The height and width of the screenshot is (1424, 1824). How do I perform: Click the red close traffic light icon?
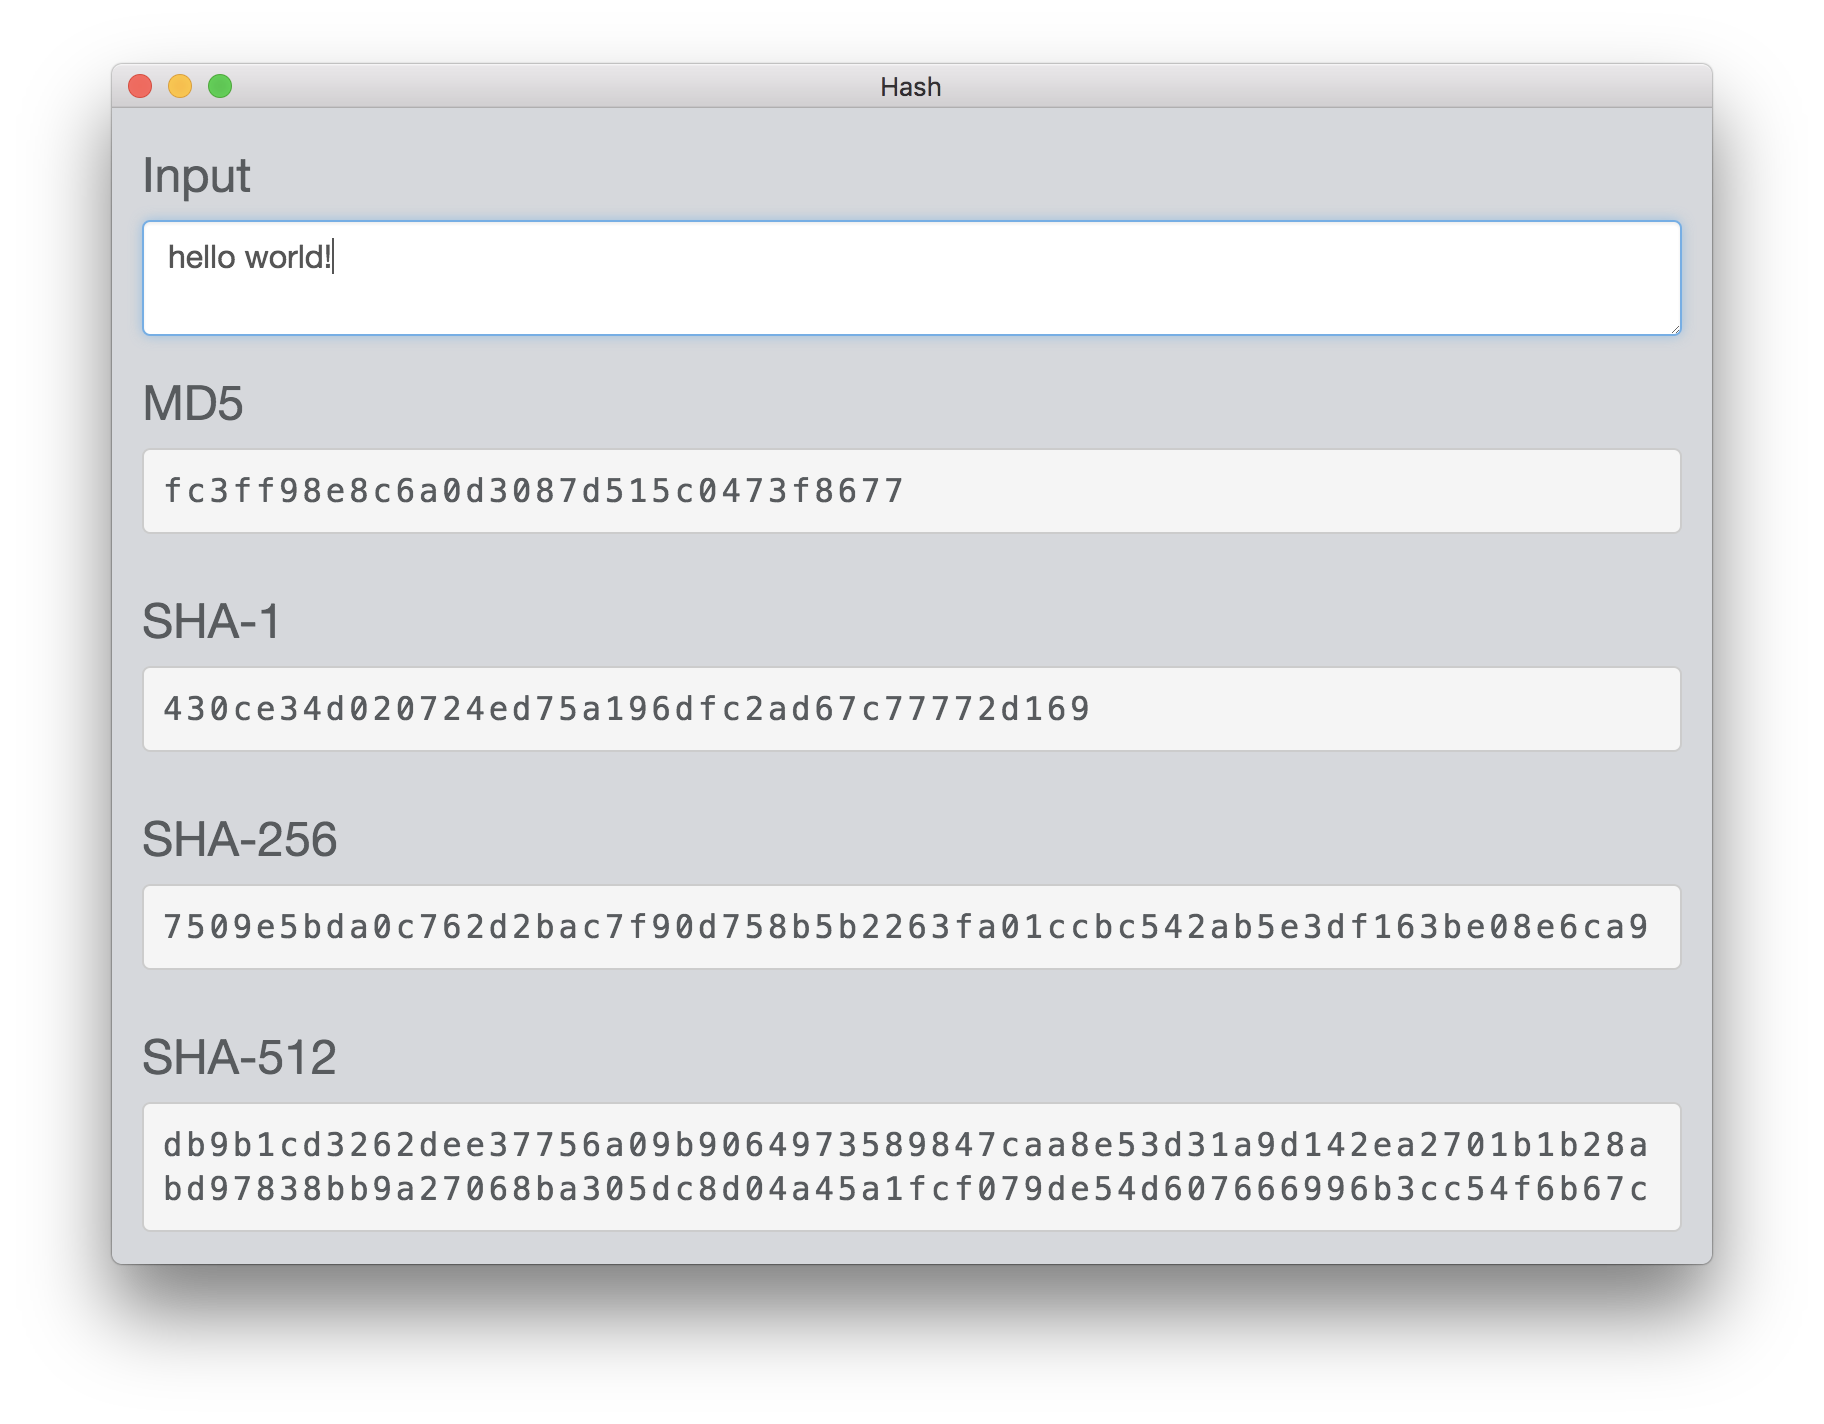[140, 86]
